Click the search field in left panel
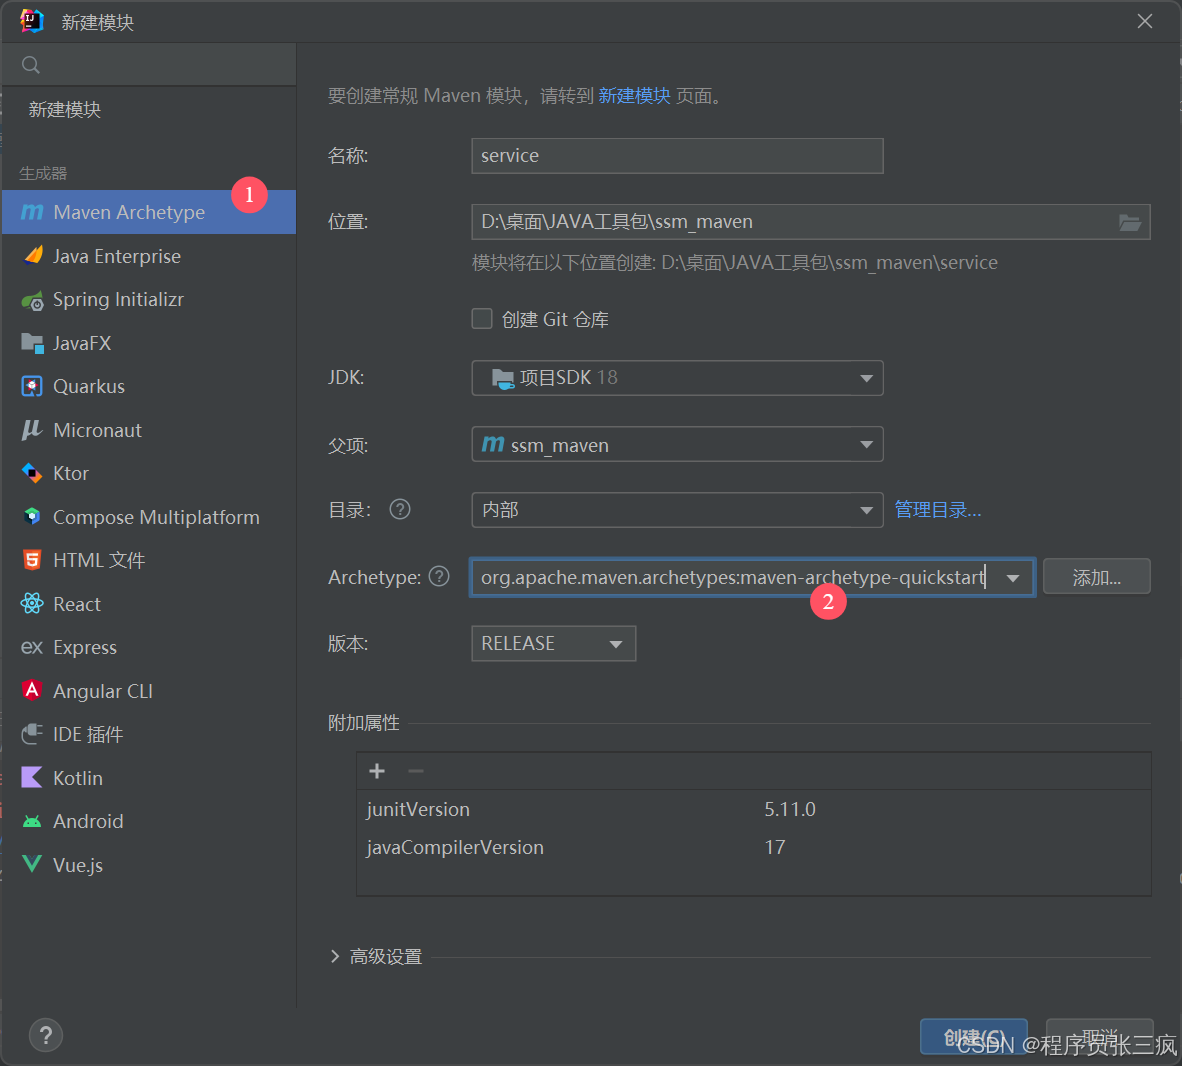Screen dimensions: 1182x1066 click(x=149, y=65)
